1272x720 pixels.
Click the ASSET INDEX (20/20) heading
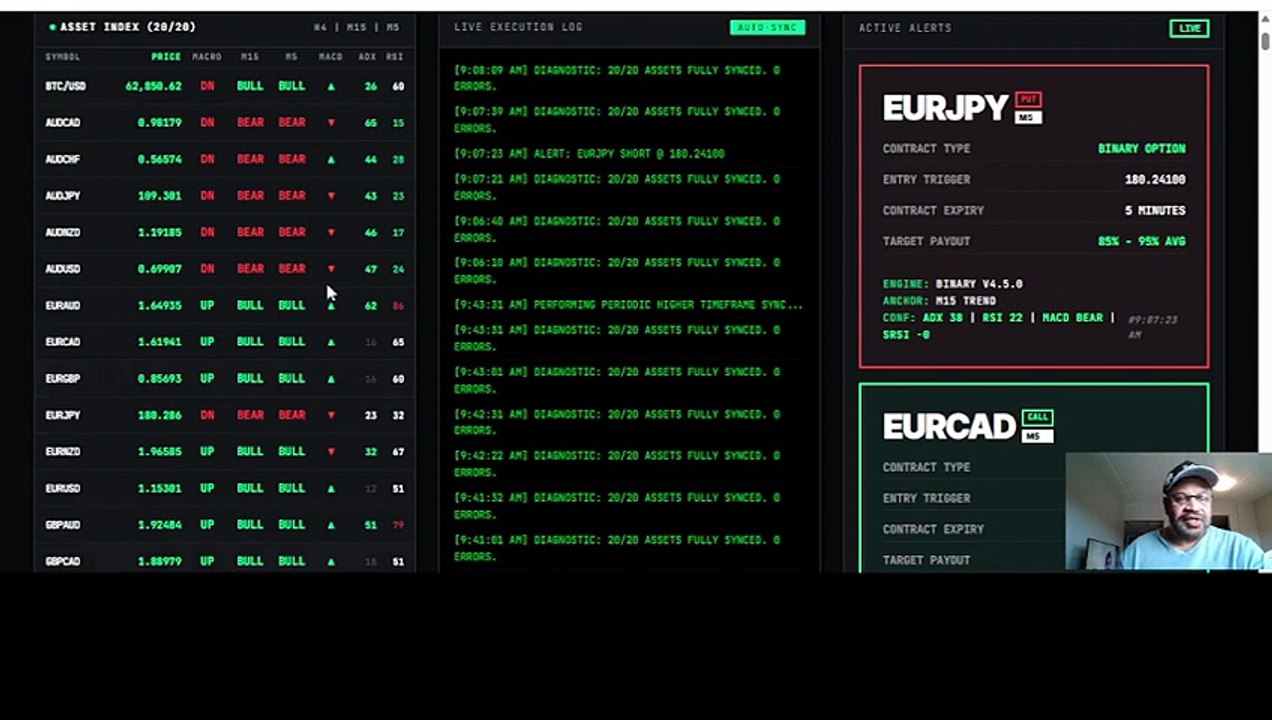(x=128, y=27)
